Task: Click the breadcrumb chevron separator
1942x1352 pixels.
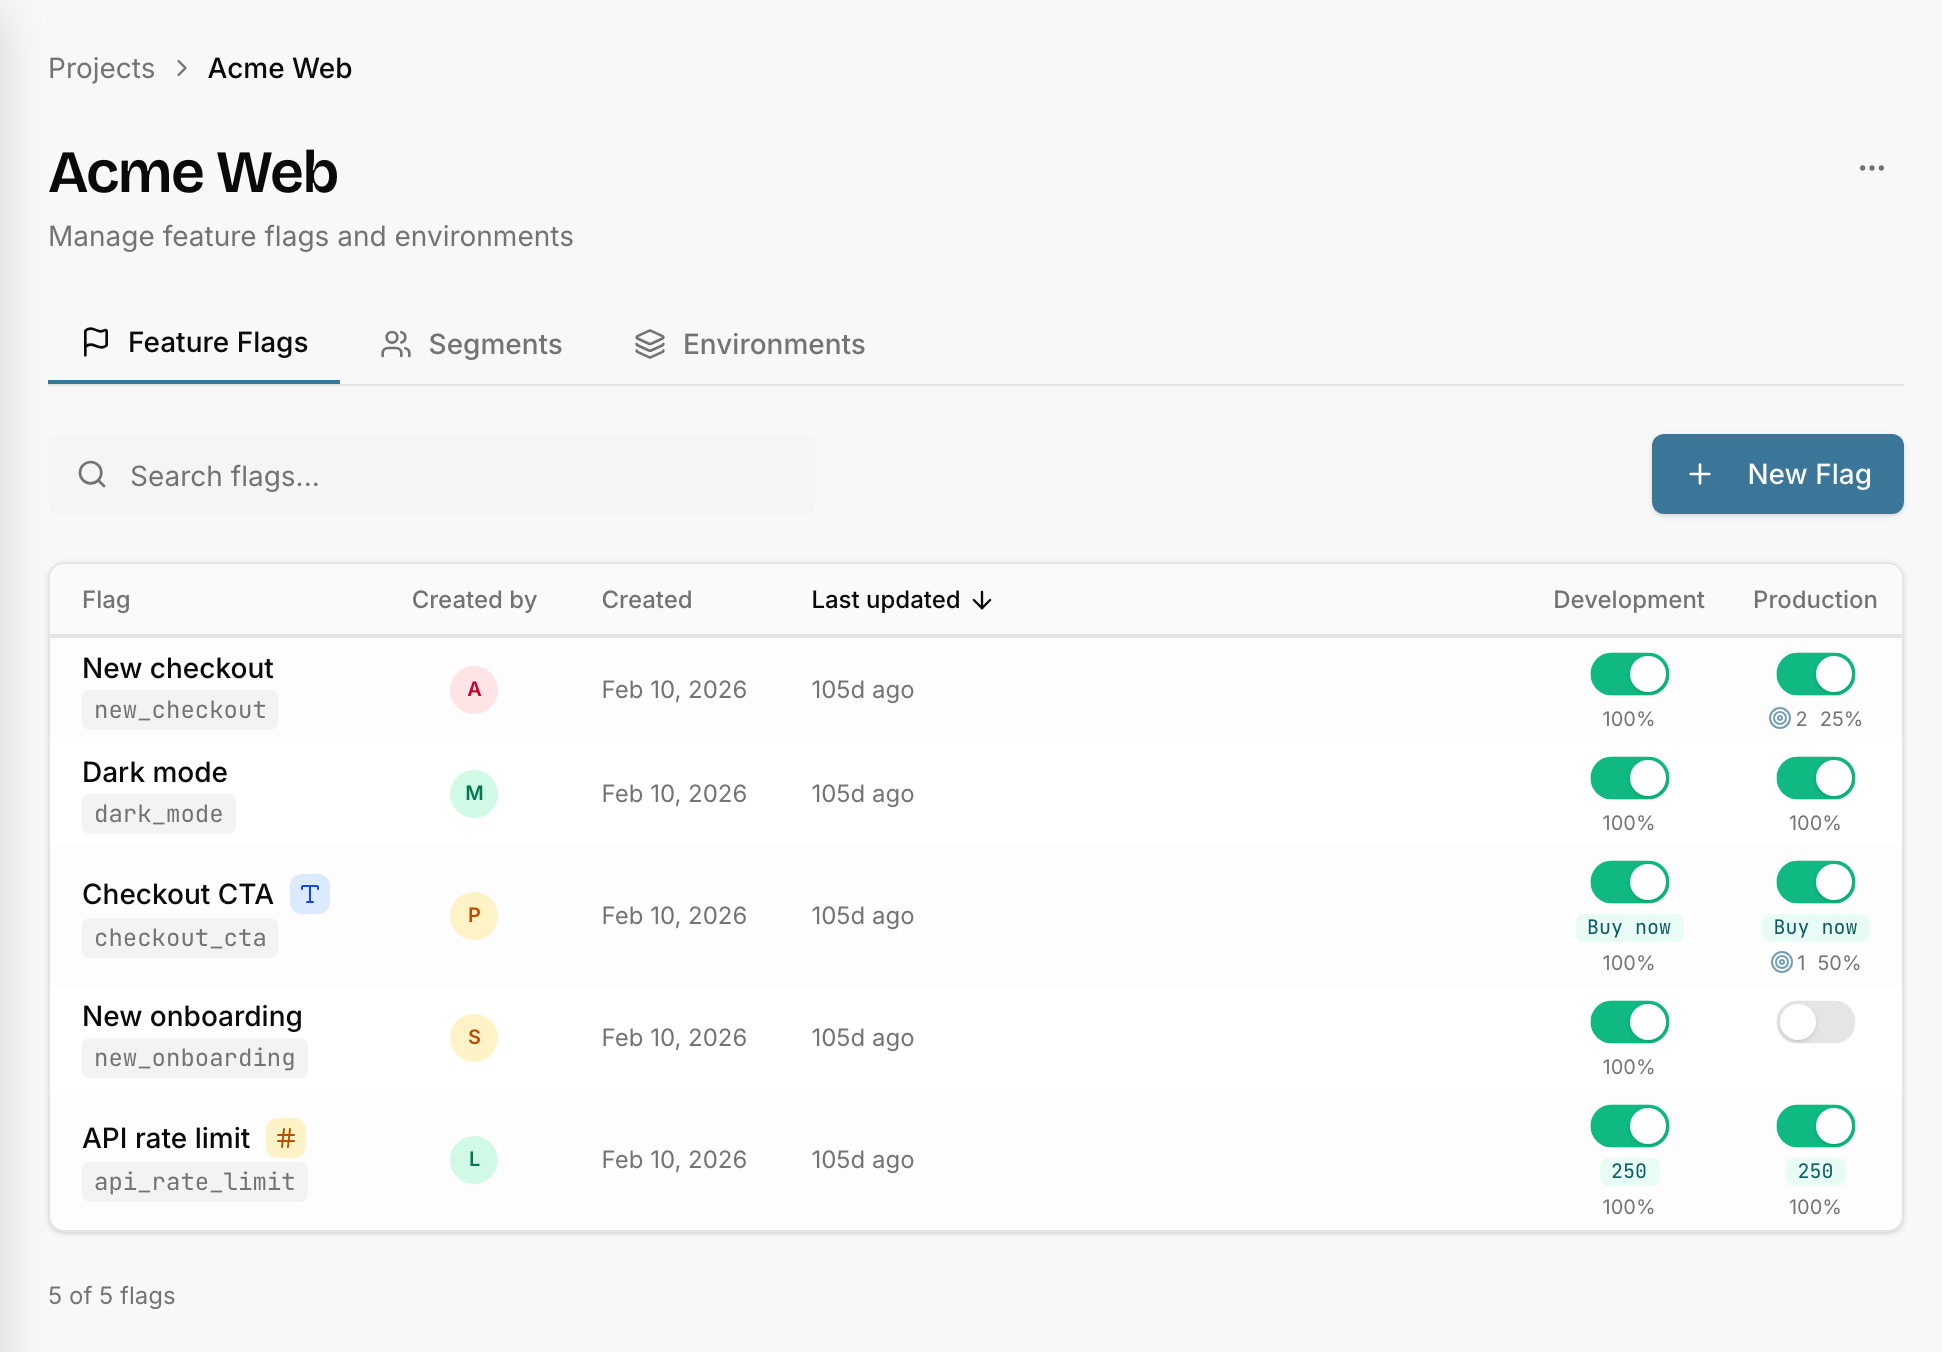Action: 182,68
